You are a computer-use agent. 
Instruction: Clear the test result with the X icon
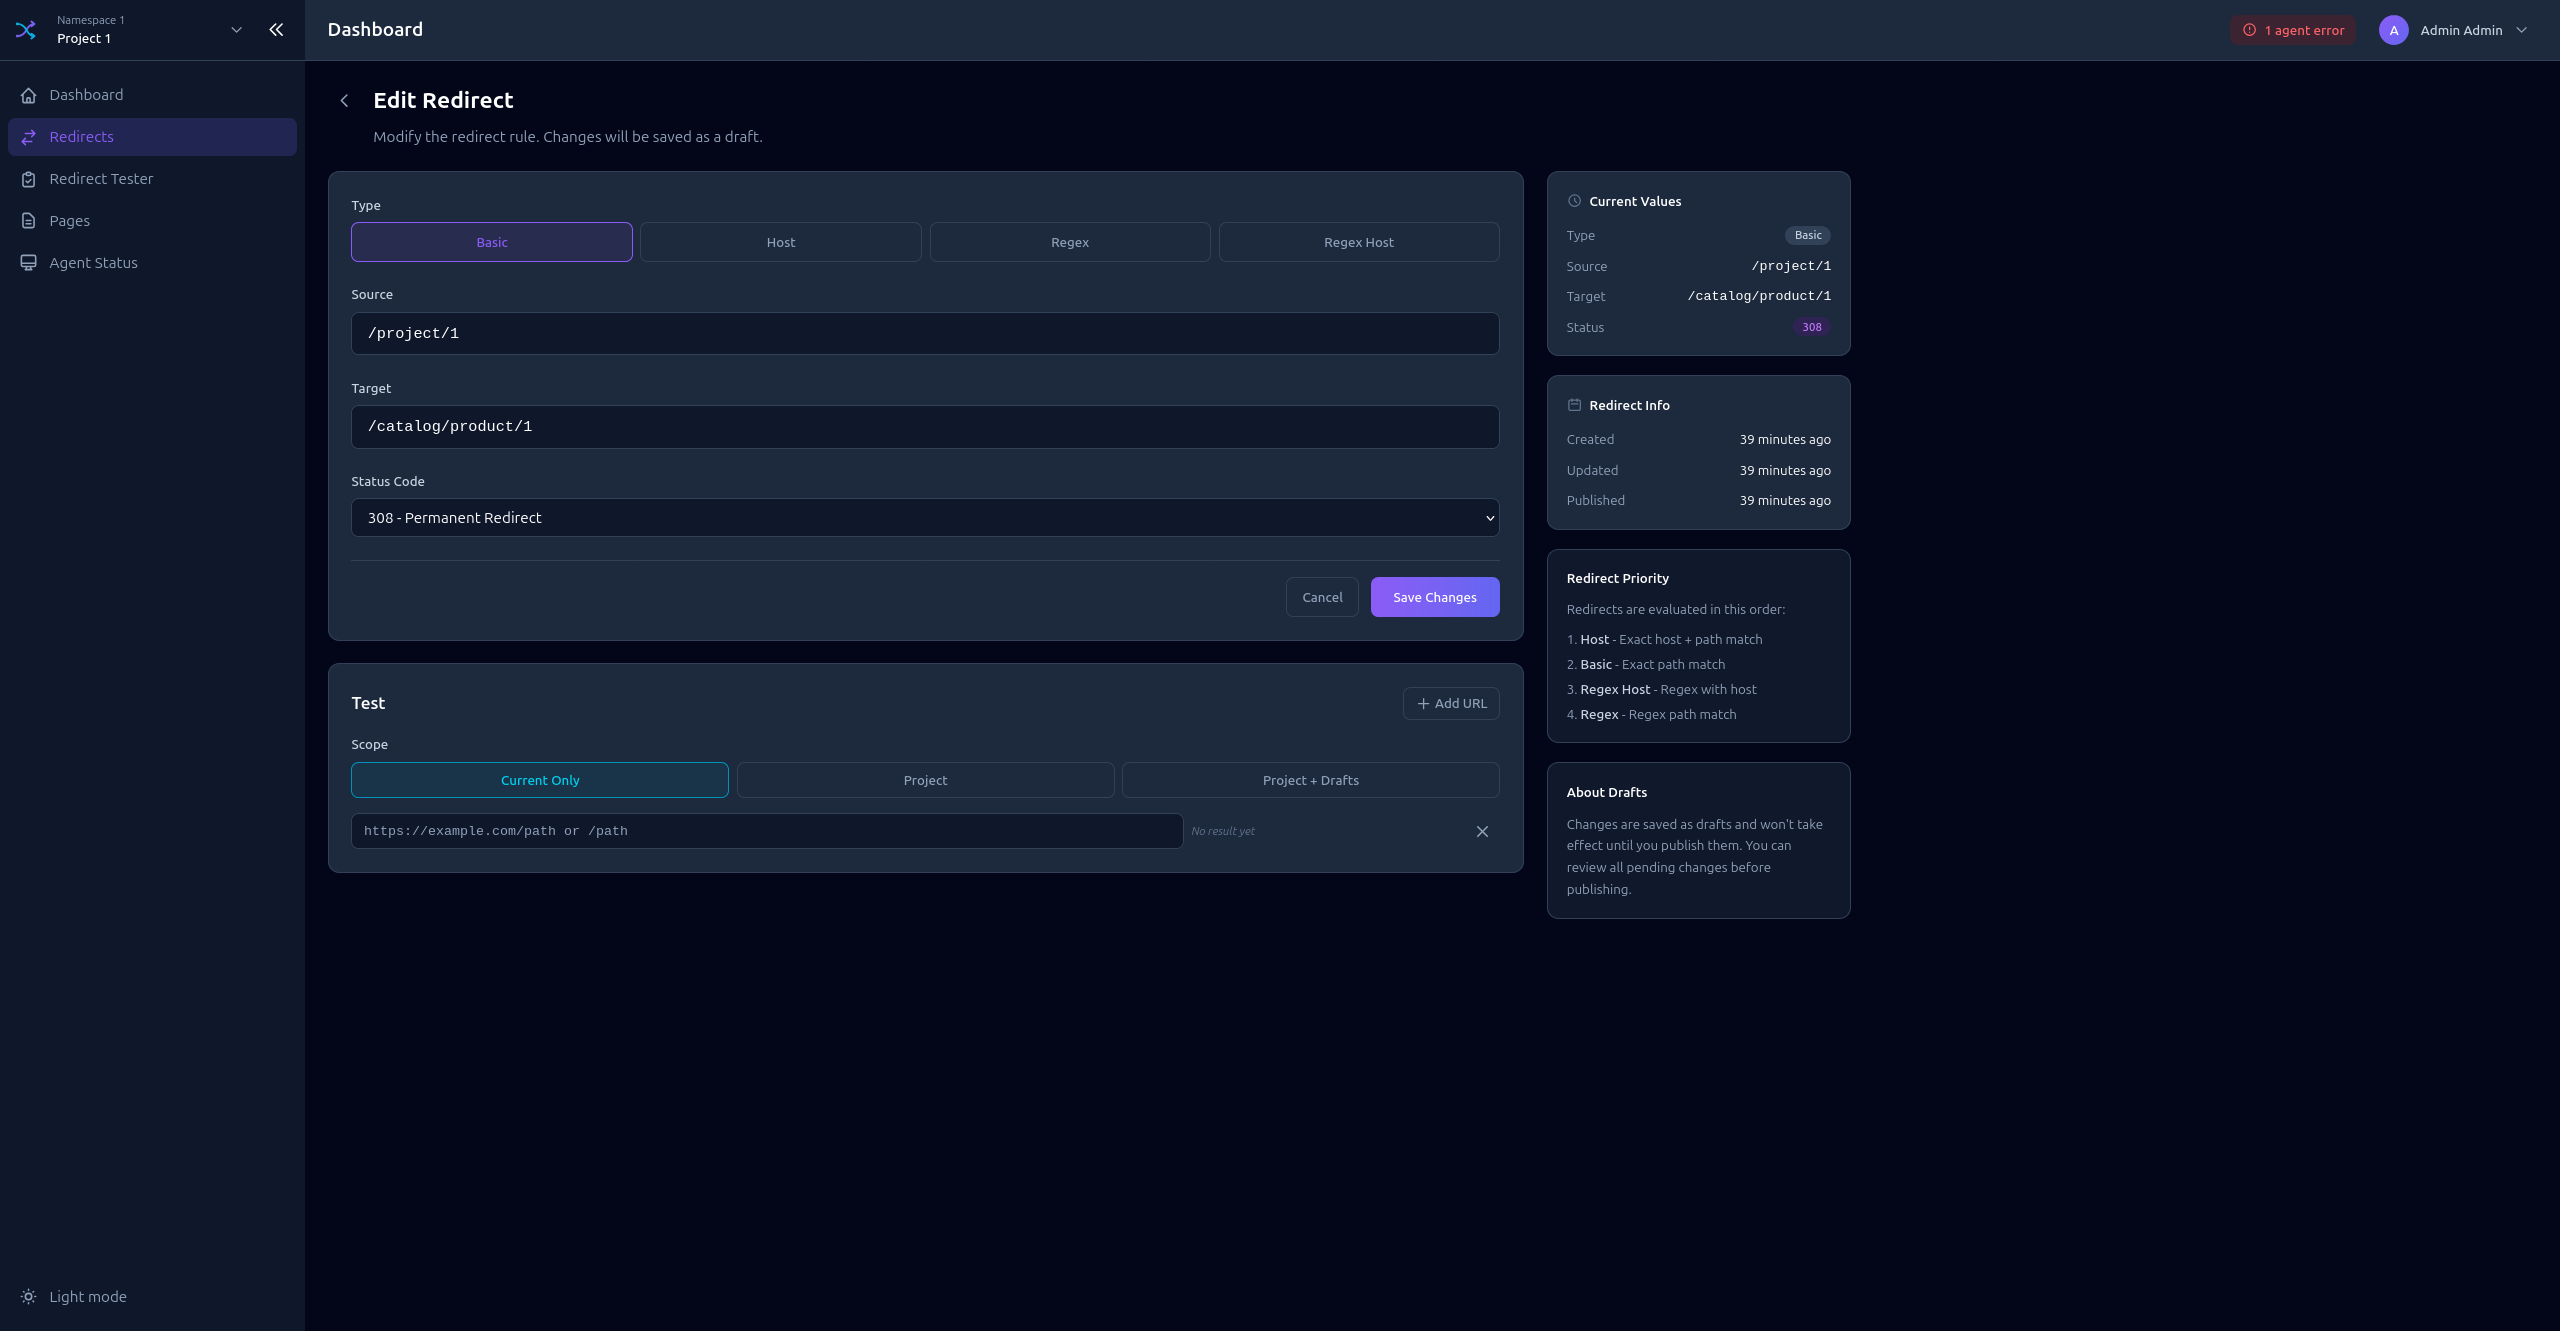click(1482, 831)
